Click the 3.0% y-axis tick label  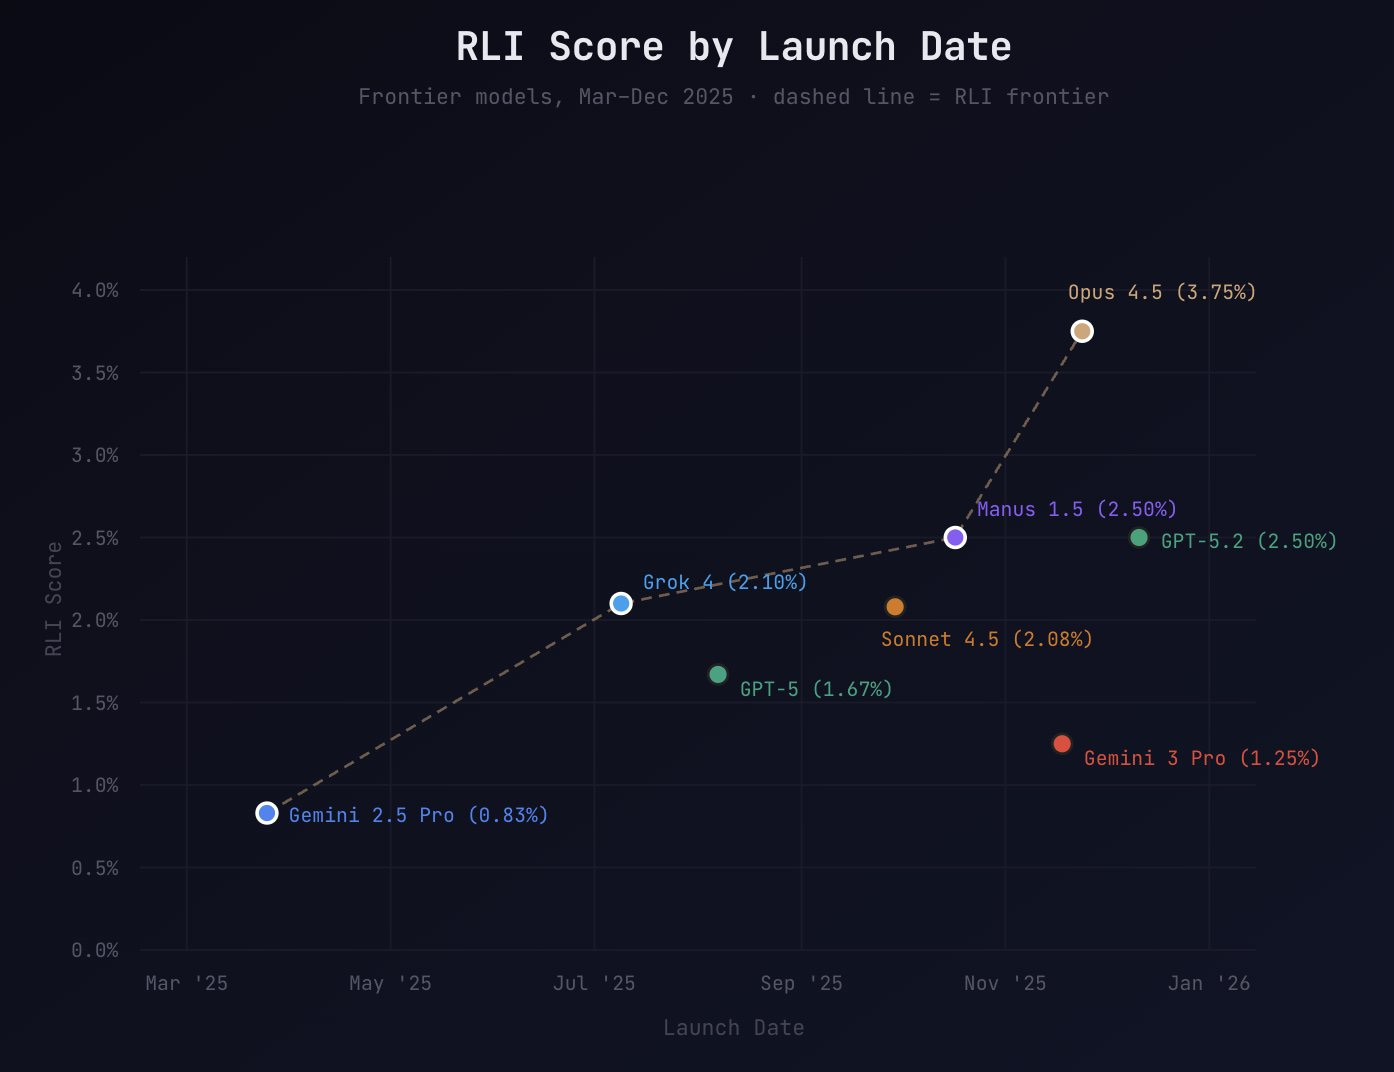coord(95,455)
